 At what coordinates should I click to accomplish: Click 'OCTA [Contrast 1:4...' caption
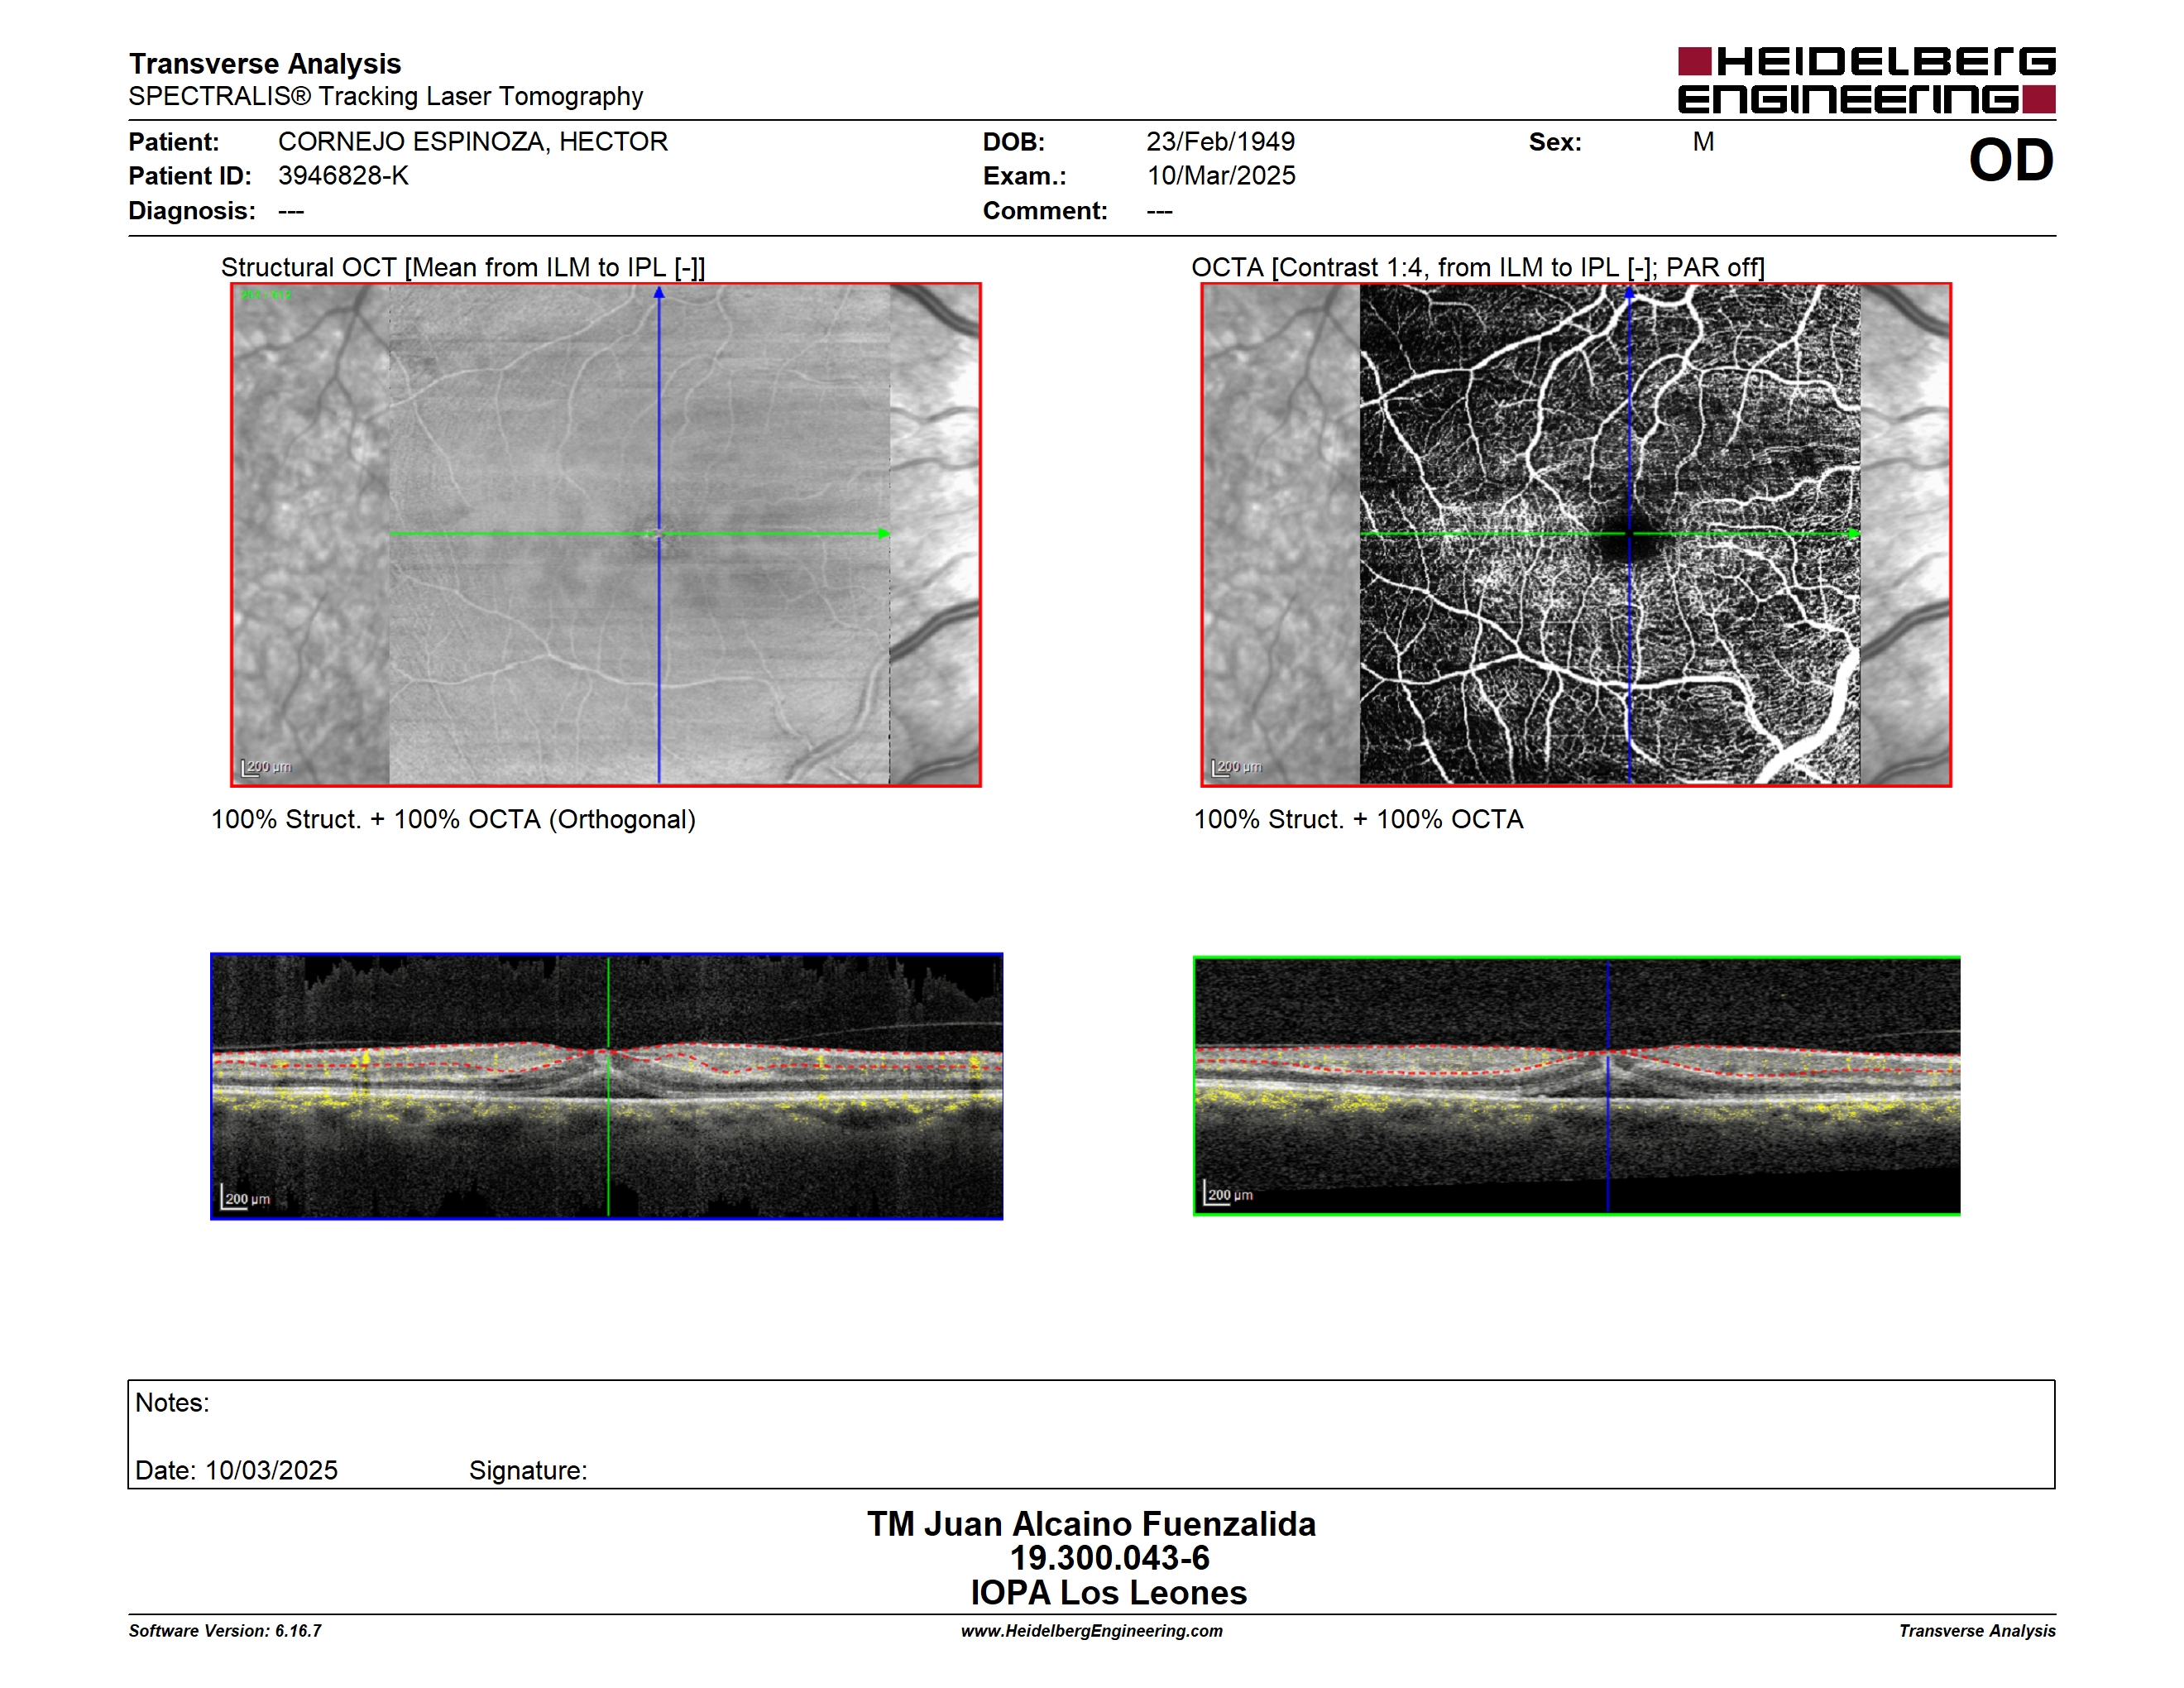(1478, 267)
